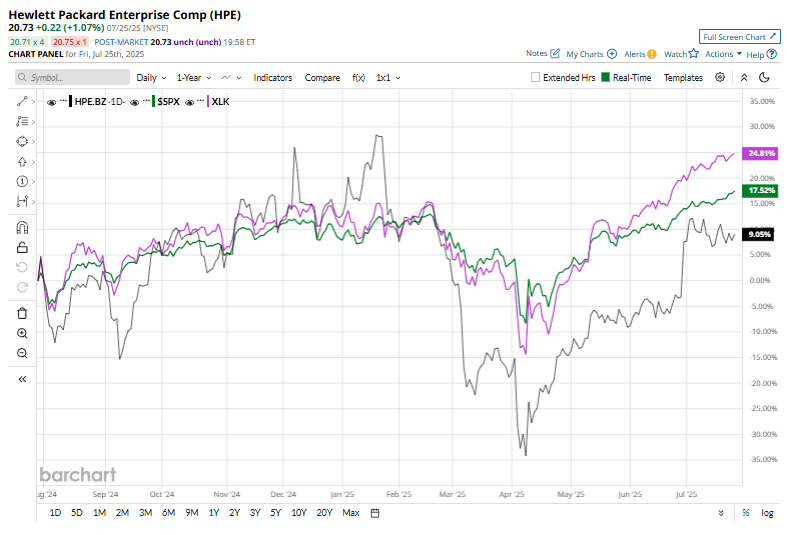Open the calendar date range icon
The image size is (787, 535).
(375, 513)
